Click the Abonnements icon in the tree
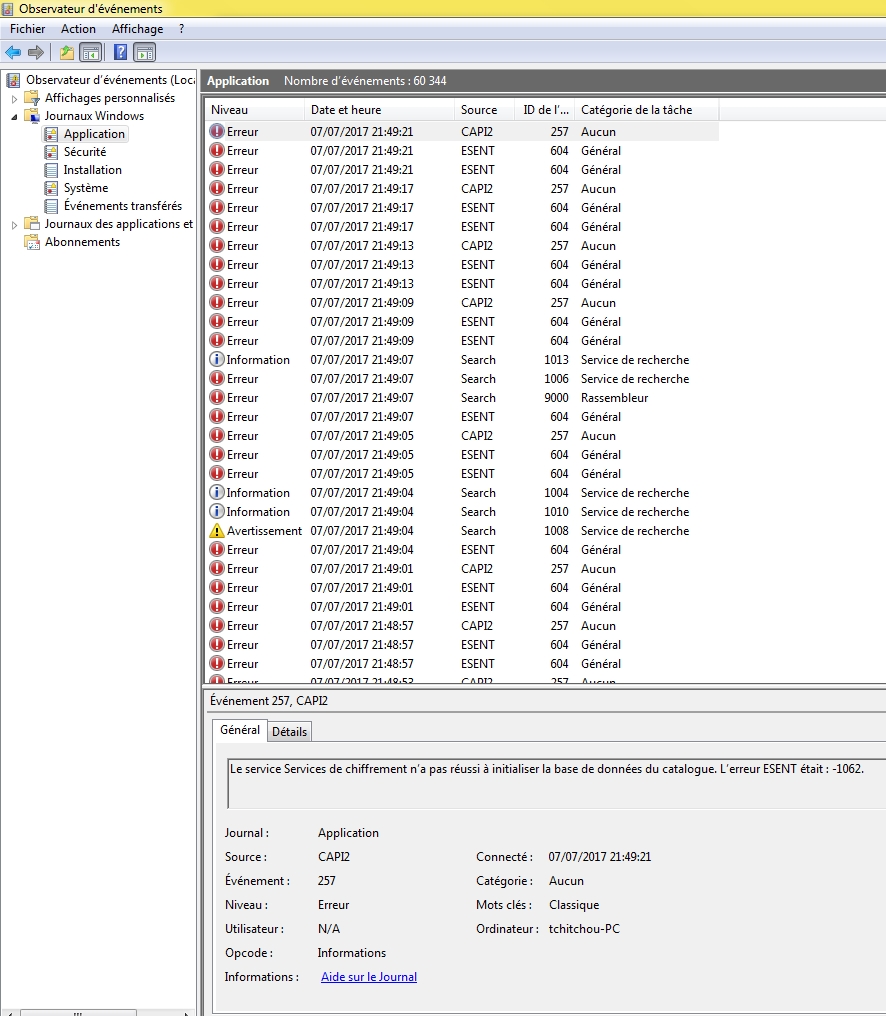This screenshot has width=886, height=1016. [x=32, y=242]
